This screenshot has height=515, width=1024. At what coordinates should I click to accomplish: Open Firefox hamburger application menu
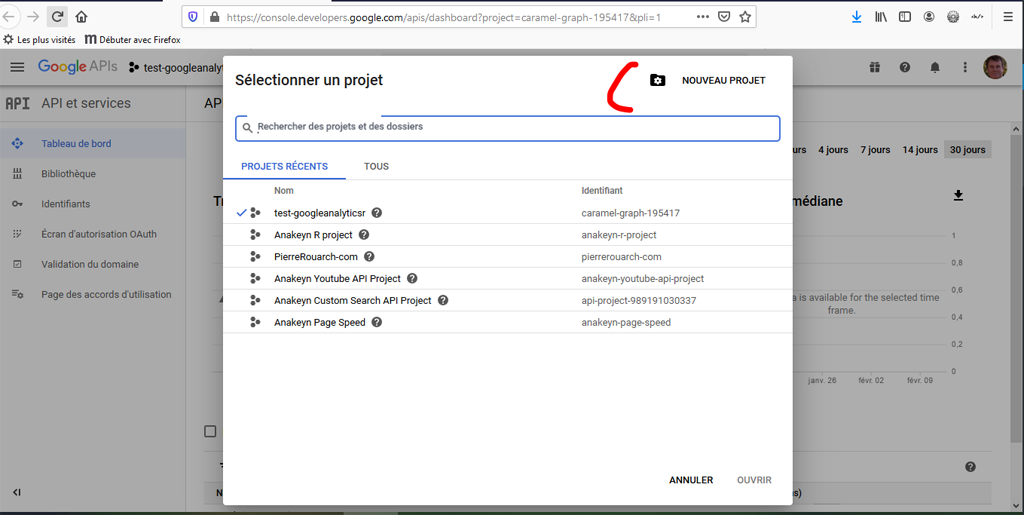click(x=1008, y=17)
